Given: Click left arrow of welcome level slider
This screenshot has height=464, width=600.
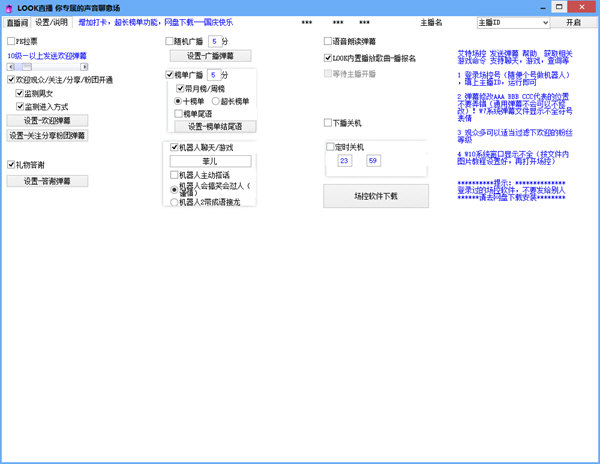Looking at the screenshot, I should click(11, 67).
